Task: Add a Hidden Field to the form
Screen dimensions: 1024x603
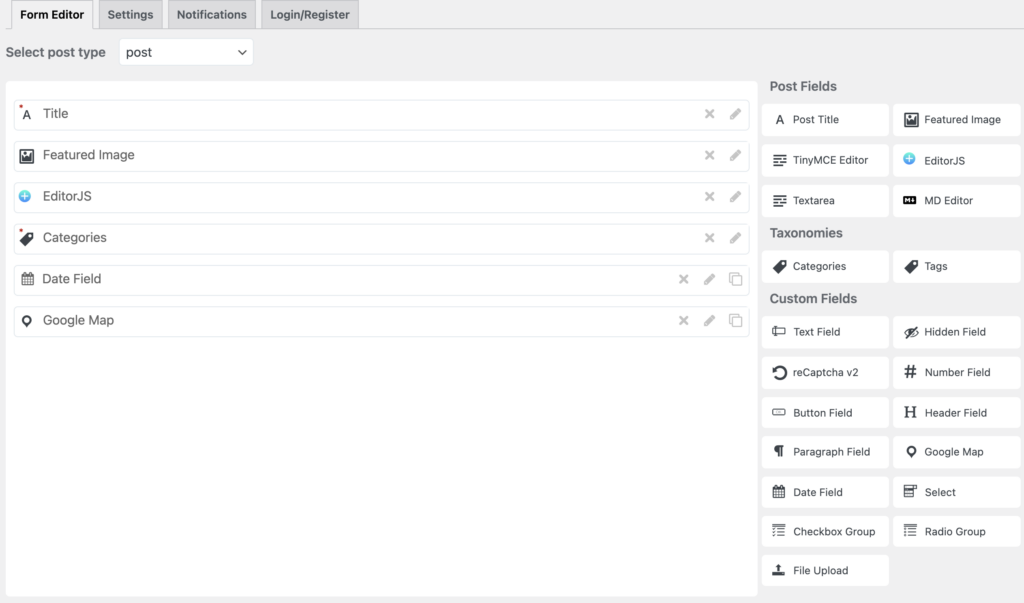Action: (x=956, y=332)
